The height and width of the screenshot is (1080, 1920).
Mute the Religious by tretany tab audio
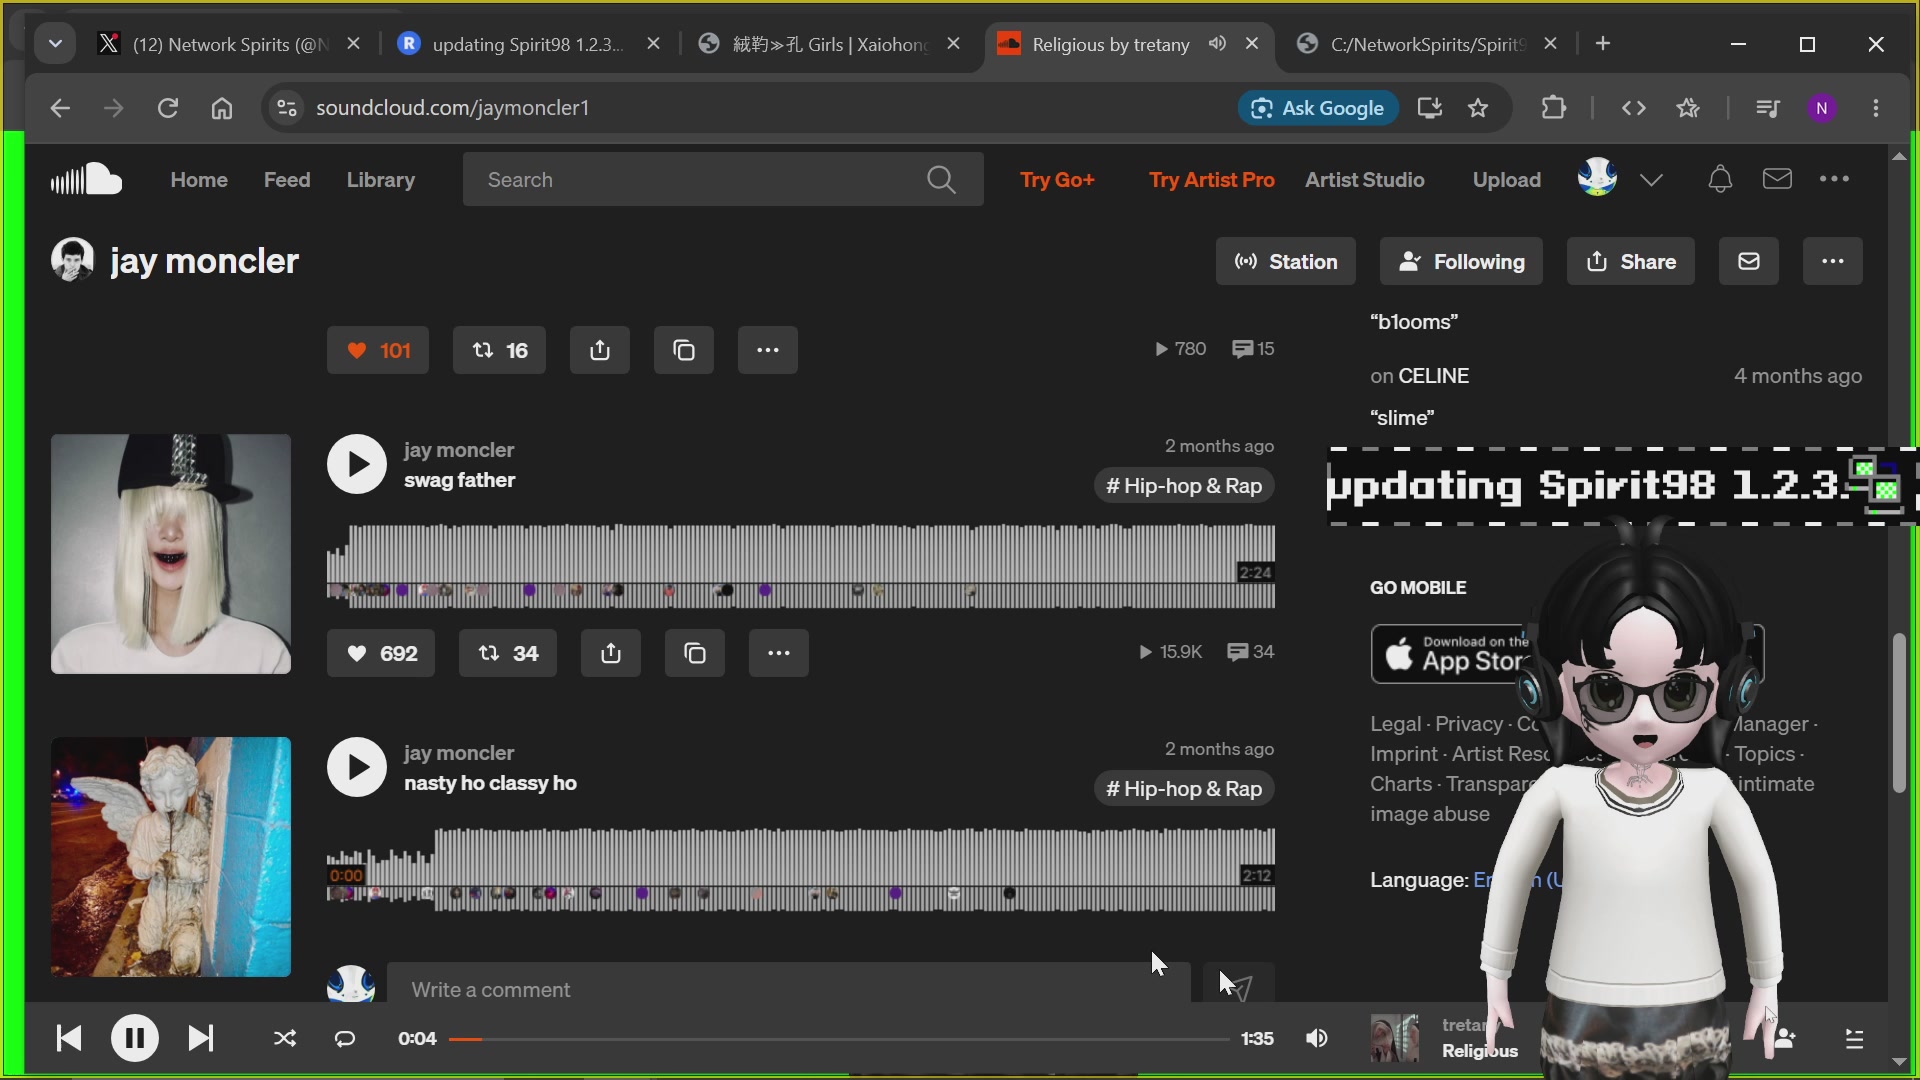tap(1217, 43)
